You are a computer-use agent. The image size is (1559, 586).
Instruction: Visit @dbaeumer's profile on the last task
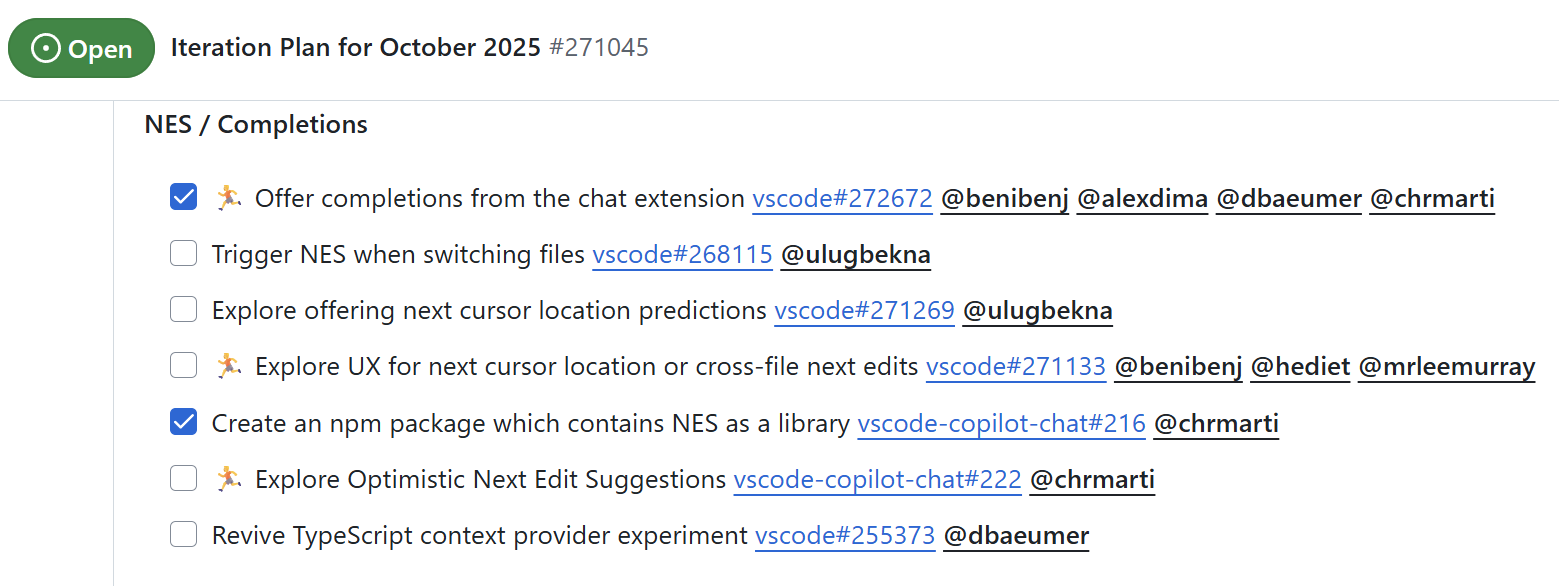pos(1016,534)
